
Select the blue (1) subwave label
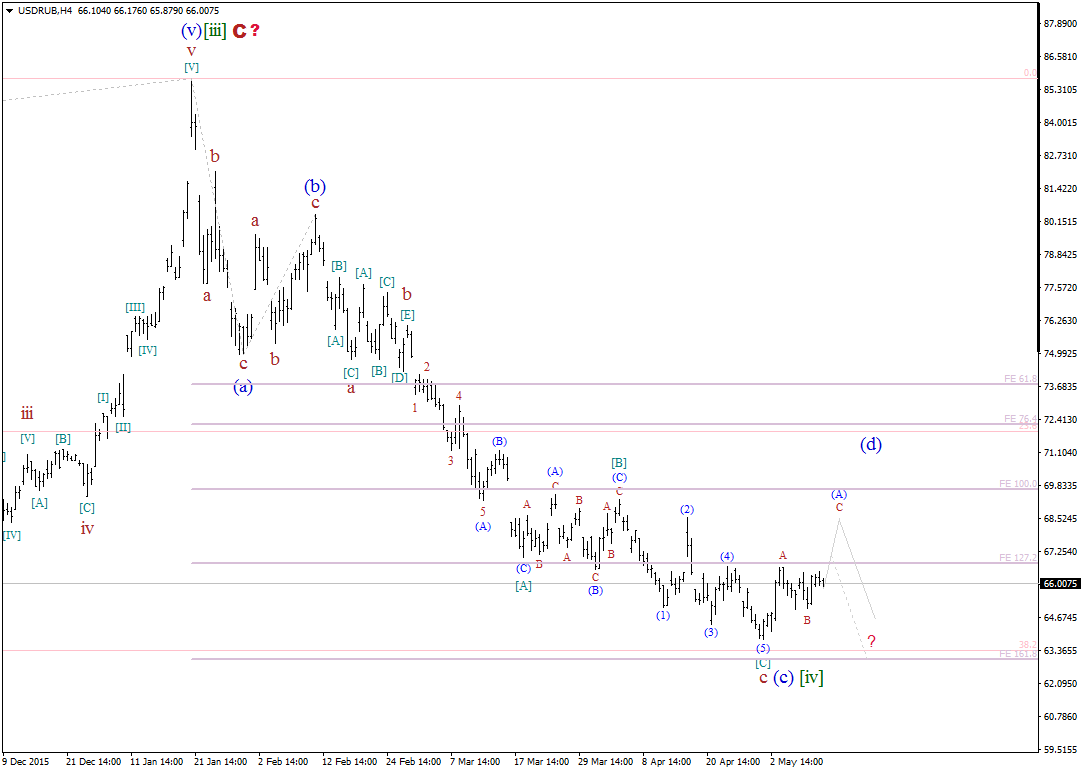663,615
